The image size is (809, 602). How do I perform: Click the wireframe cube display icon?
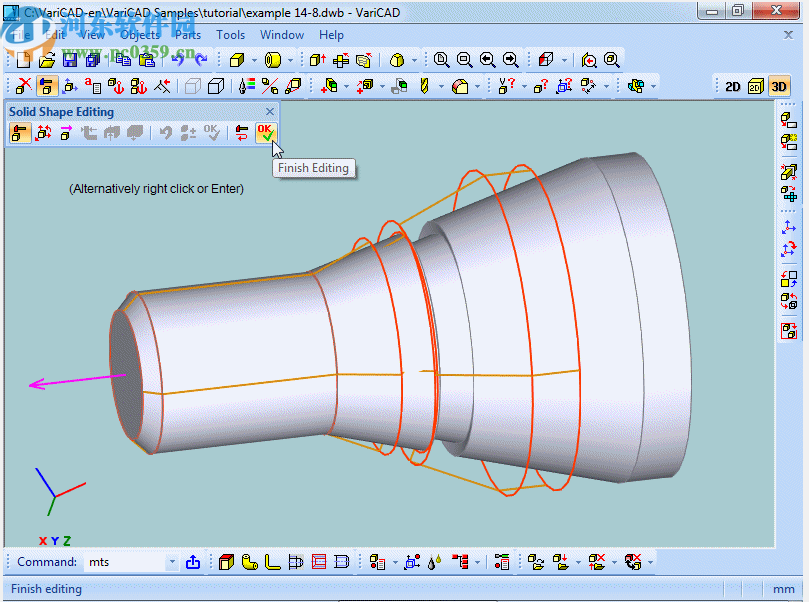pos(192,86)
